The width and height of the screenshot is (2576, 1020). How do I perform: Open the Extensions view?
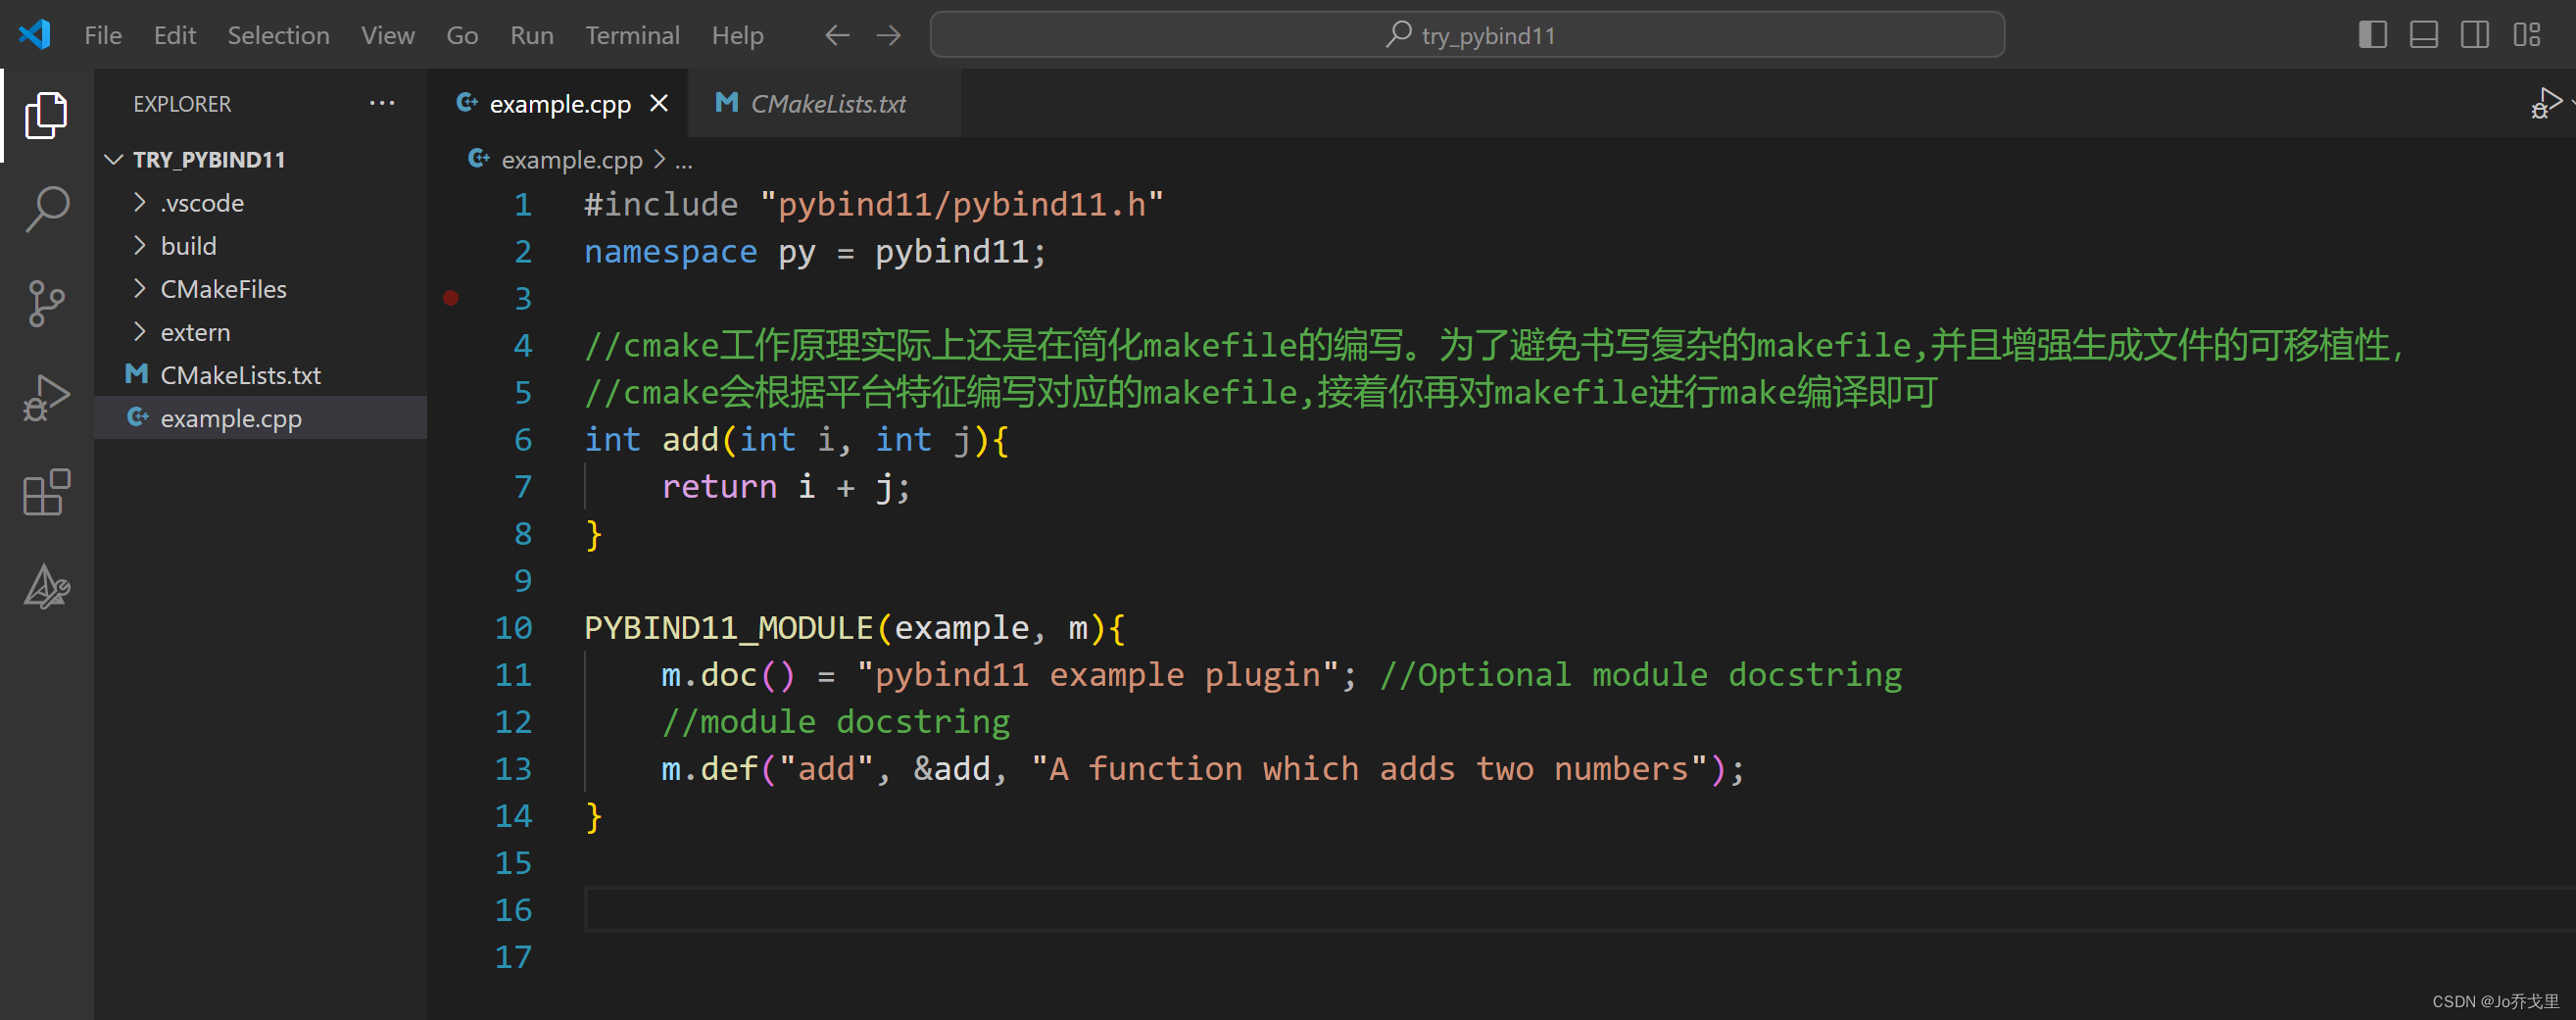(45, 492)
